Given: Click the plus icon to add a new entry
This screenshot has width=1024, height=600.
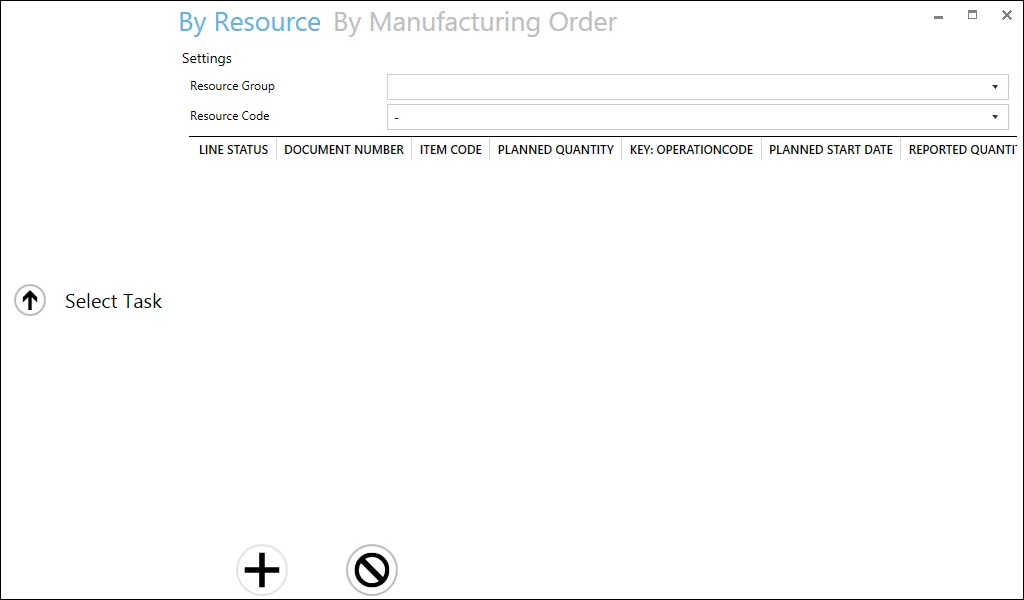Looking at the screenshot, I should [x=261, y=570].
